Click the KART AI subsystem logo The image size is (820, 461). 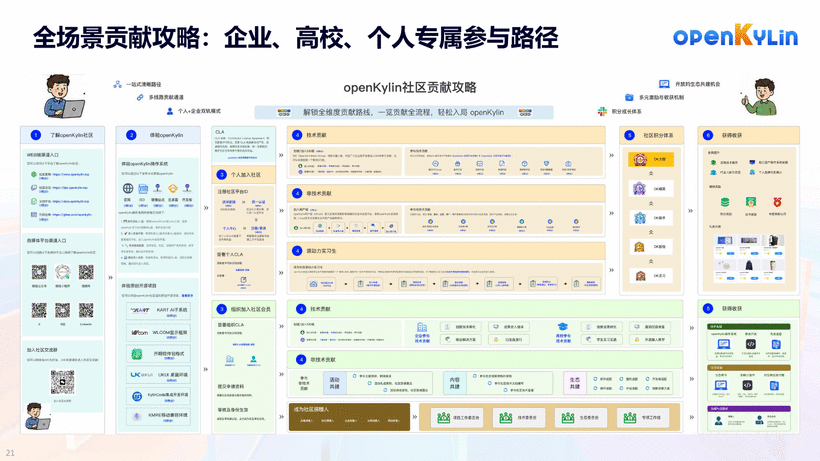pyautogui.click(x=140, y=310)
